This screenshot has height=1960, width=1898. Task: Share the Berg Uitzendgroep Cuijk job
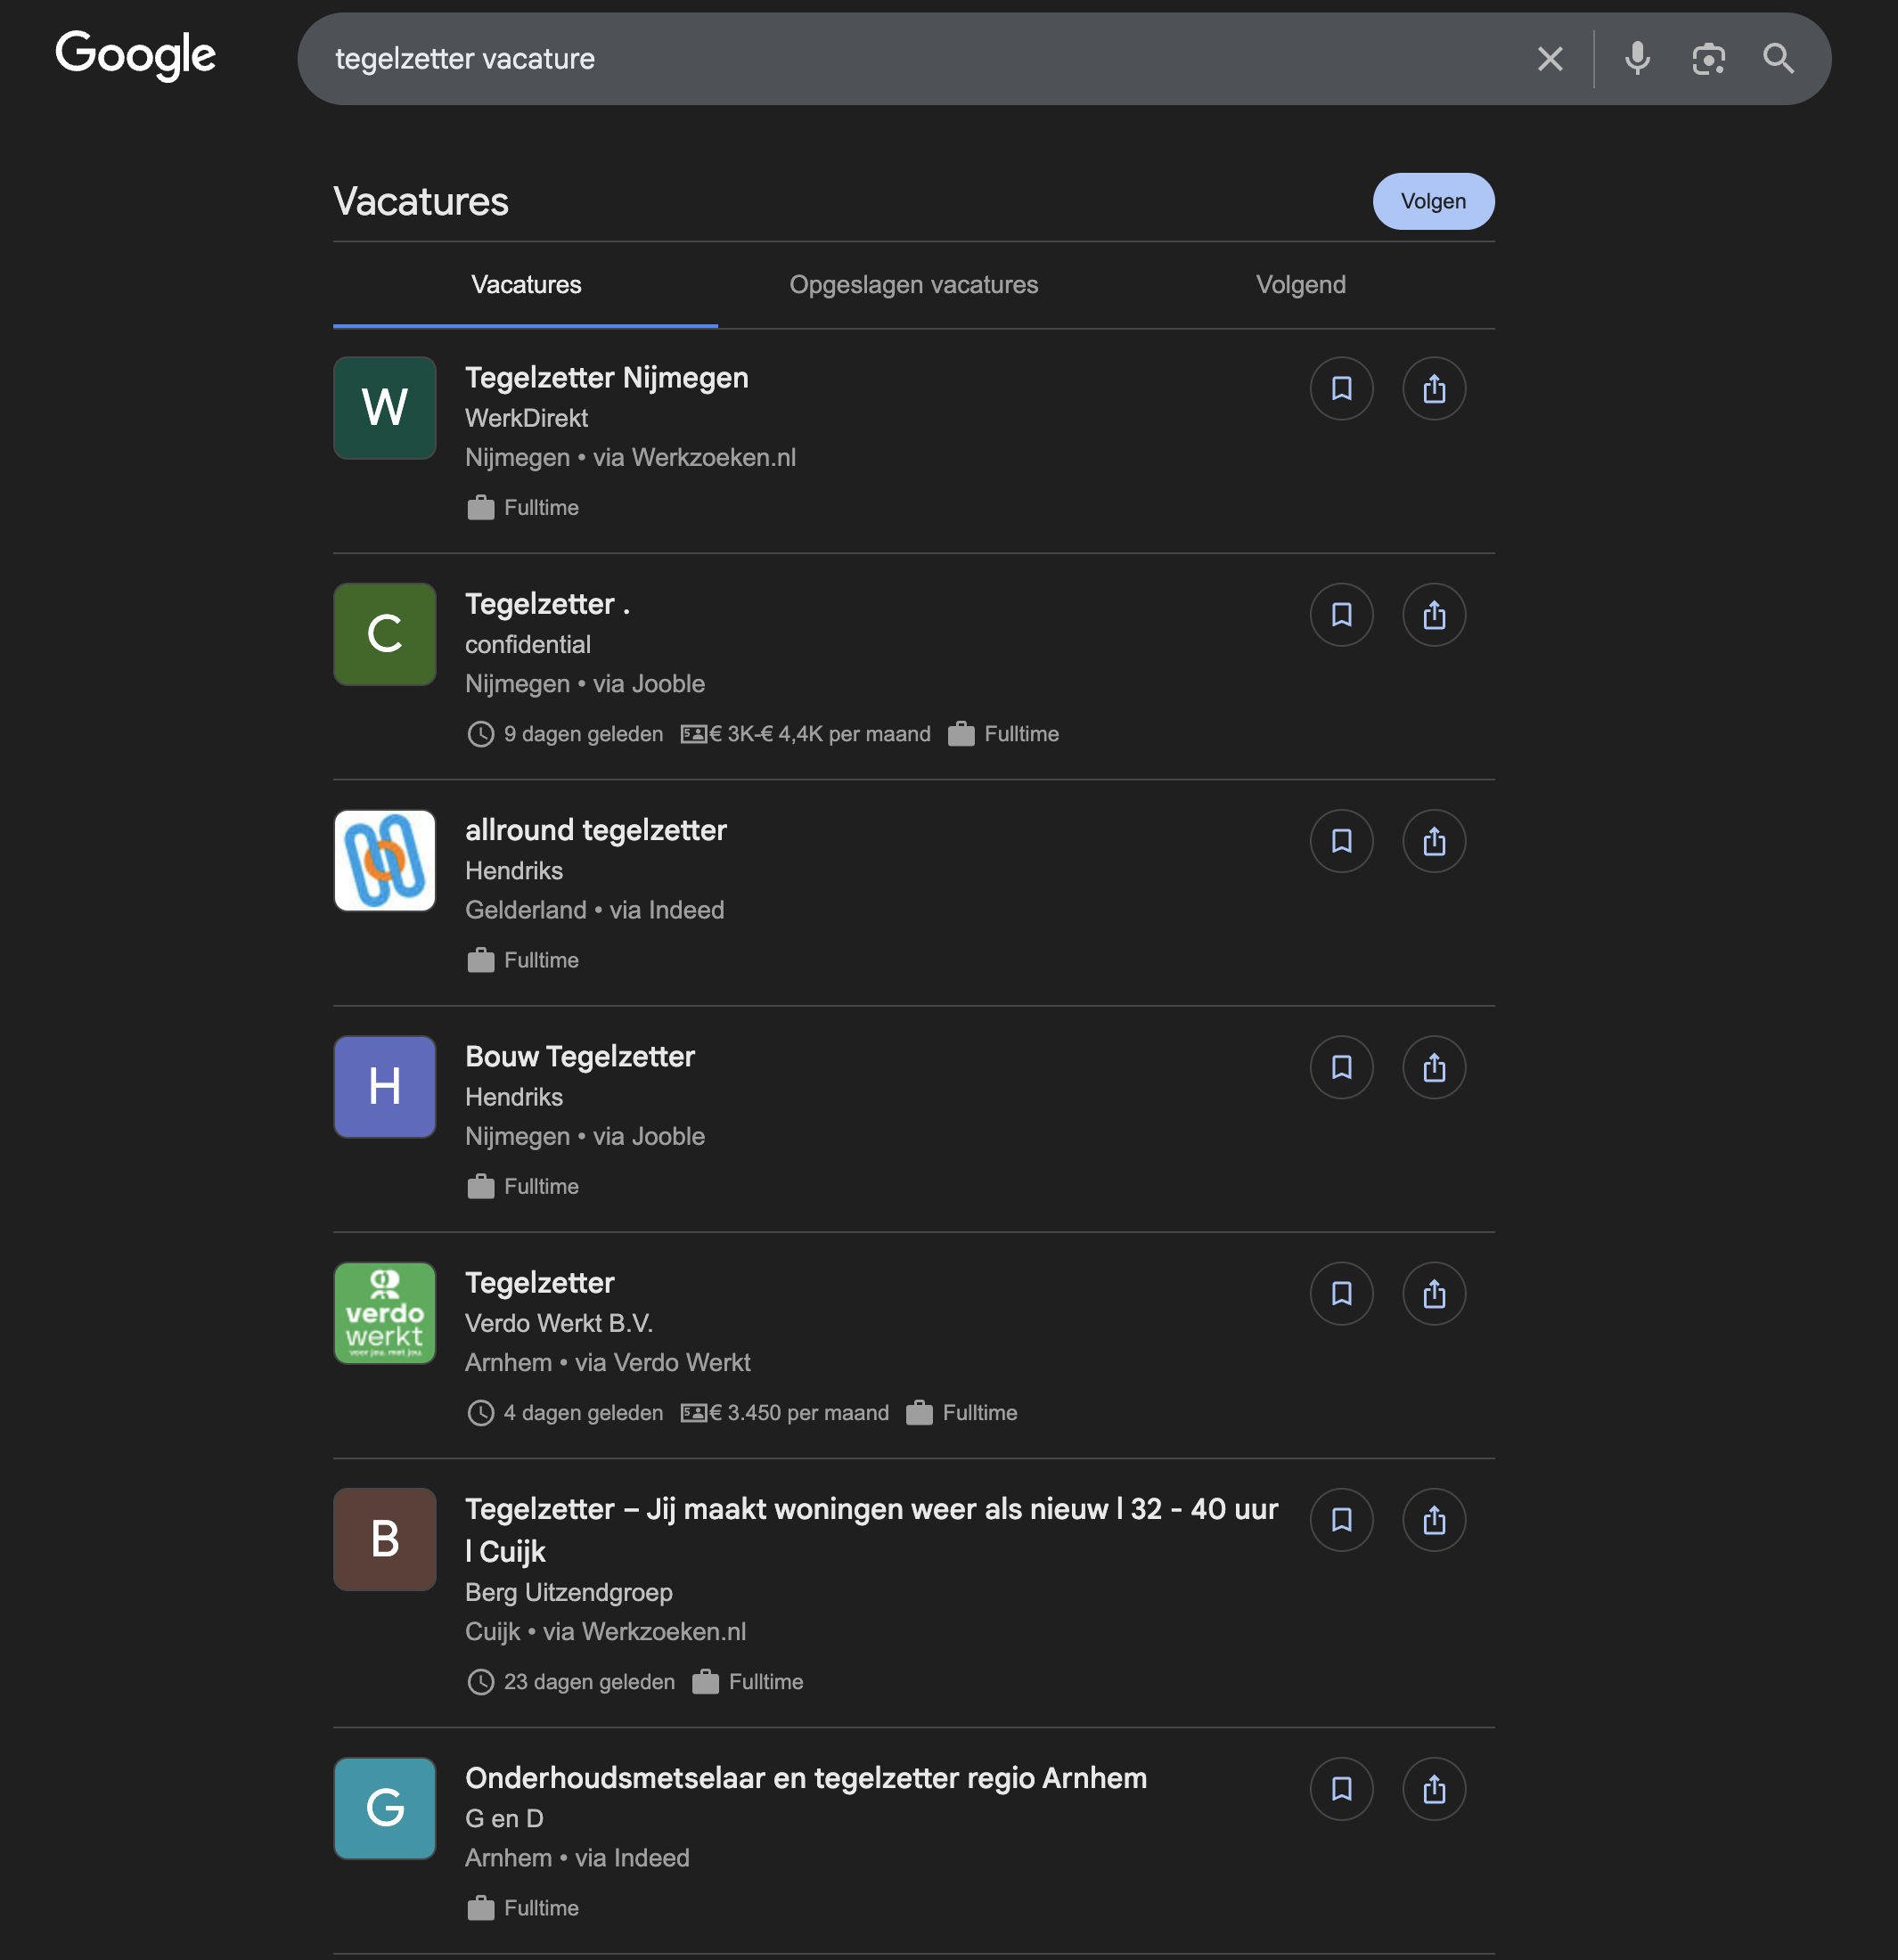tap(1434, 1520)
